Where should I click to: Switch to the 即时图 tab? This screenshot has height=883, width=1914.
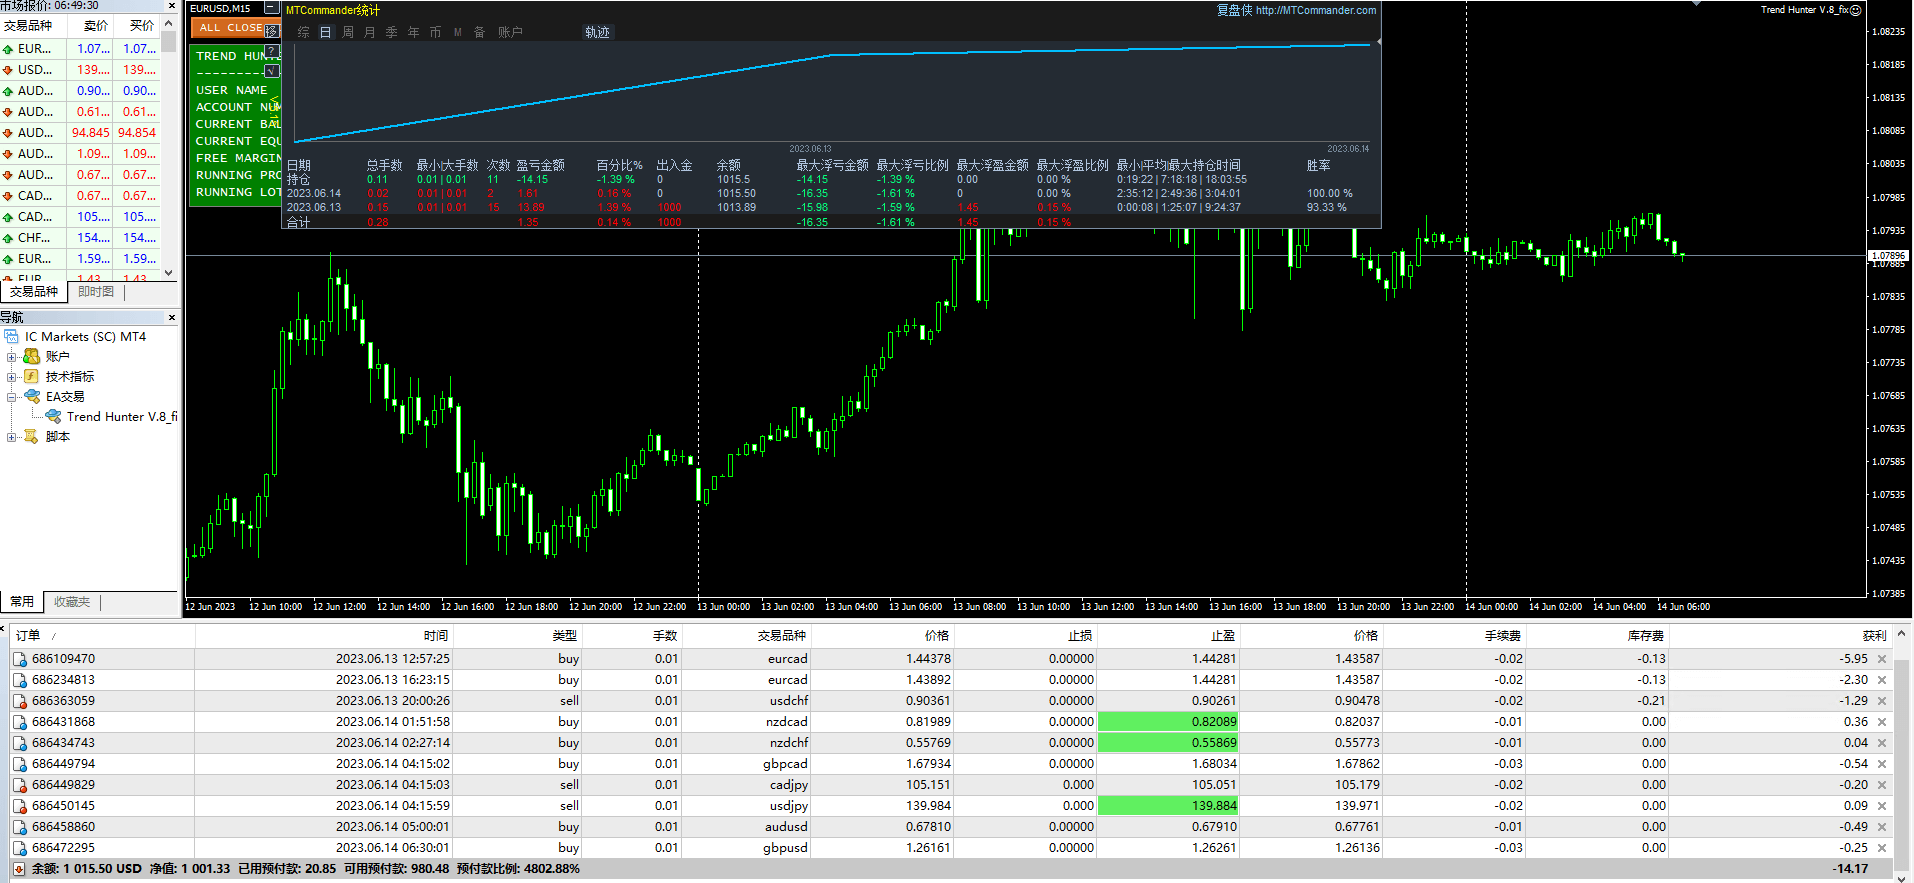click(x=96, y=292)
